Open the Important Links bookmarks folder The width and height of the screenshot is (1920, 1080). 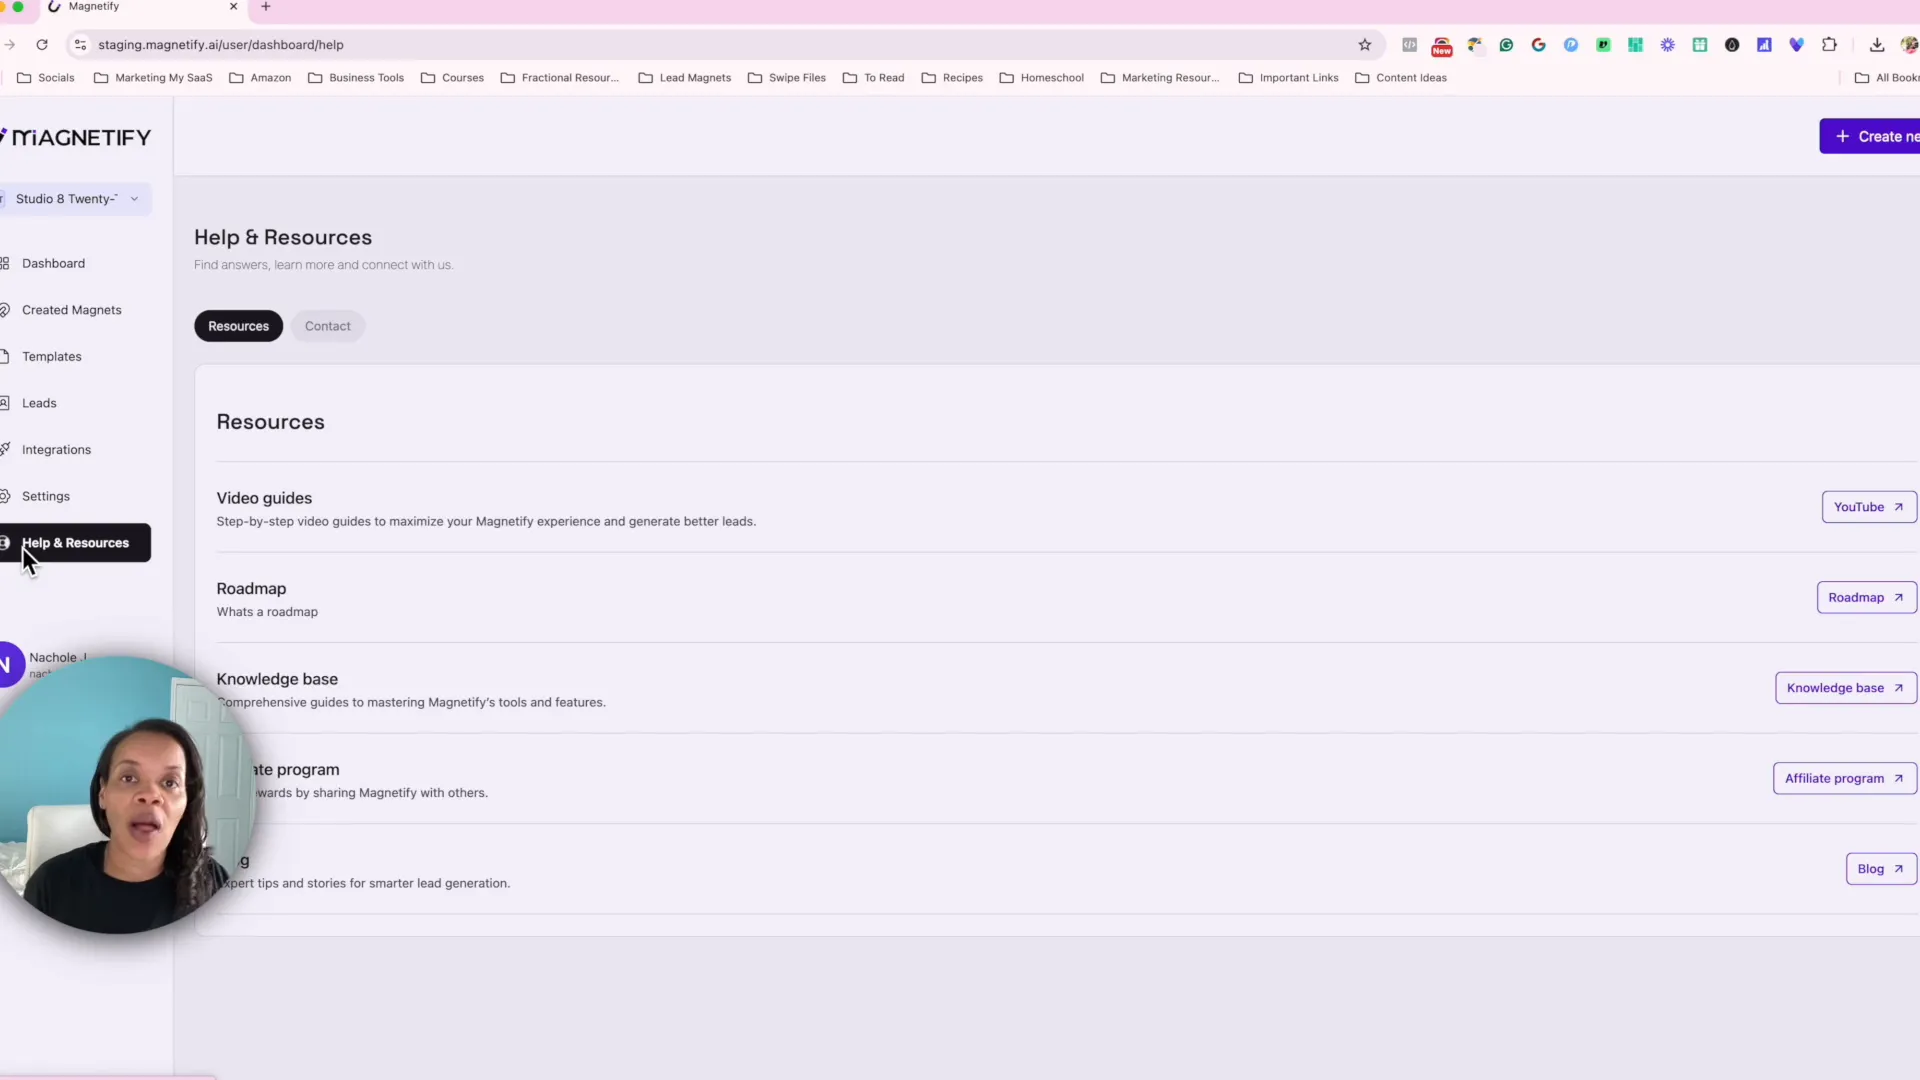[1289, 78]
